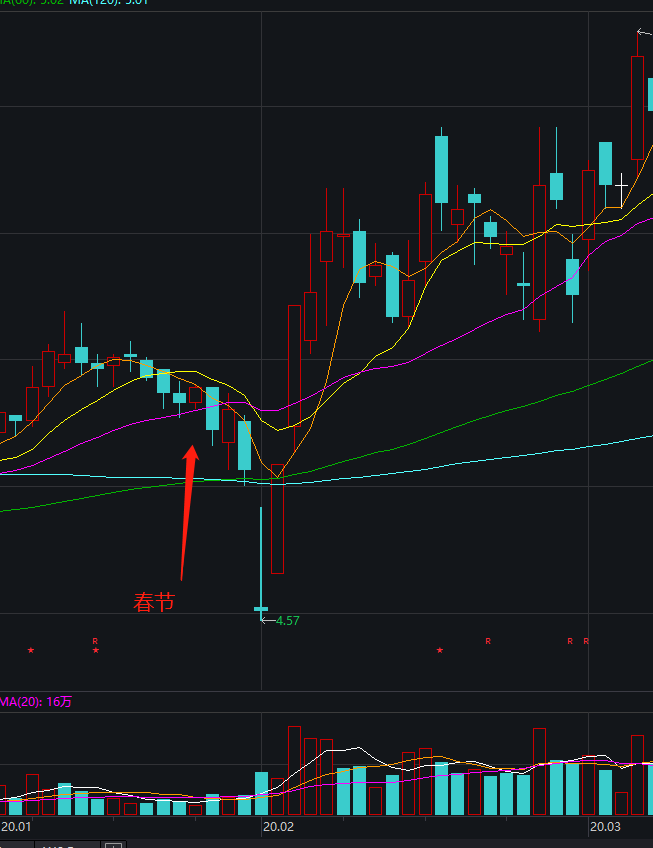Select the 20.01 date axis label
The height and width of the screenshot is (848, 653).
[16, 826]
